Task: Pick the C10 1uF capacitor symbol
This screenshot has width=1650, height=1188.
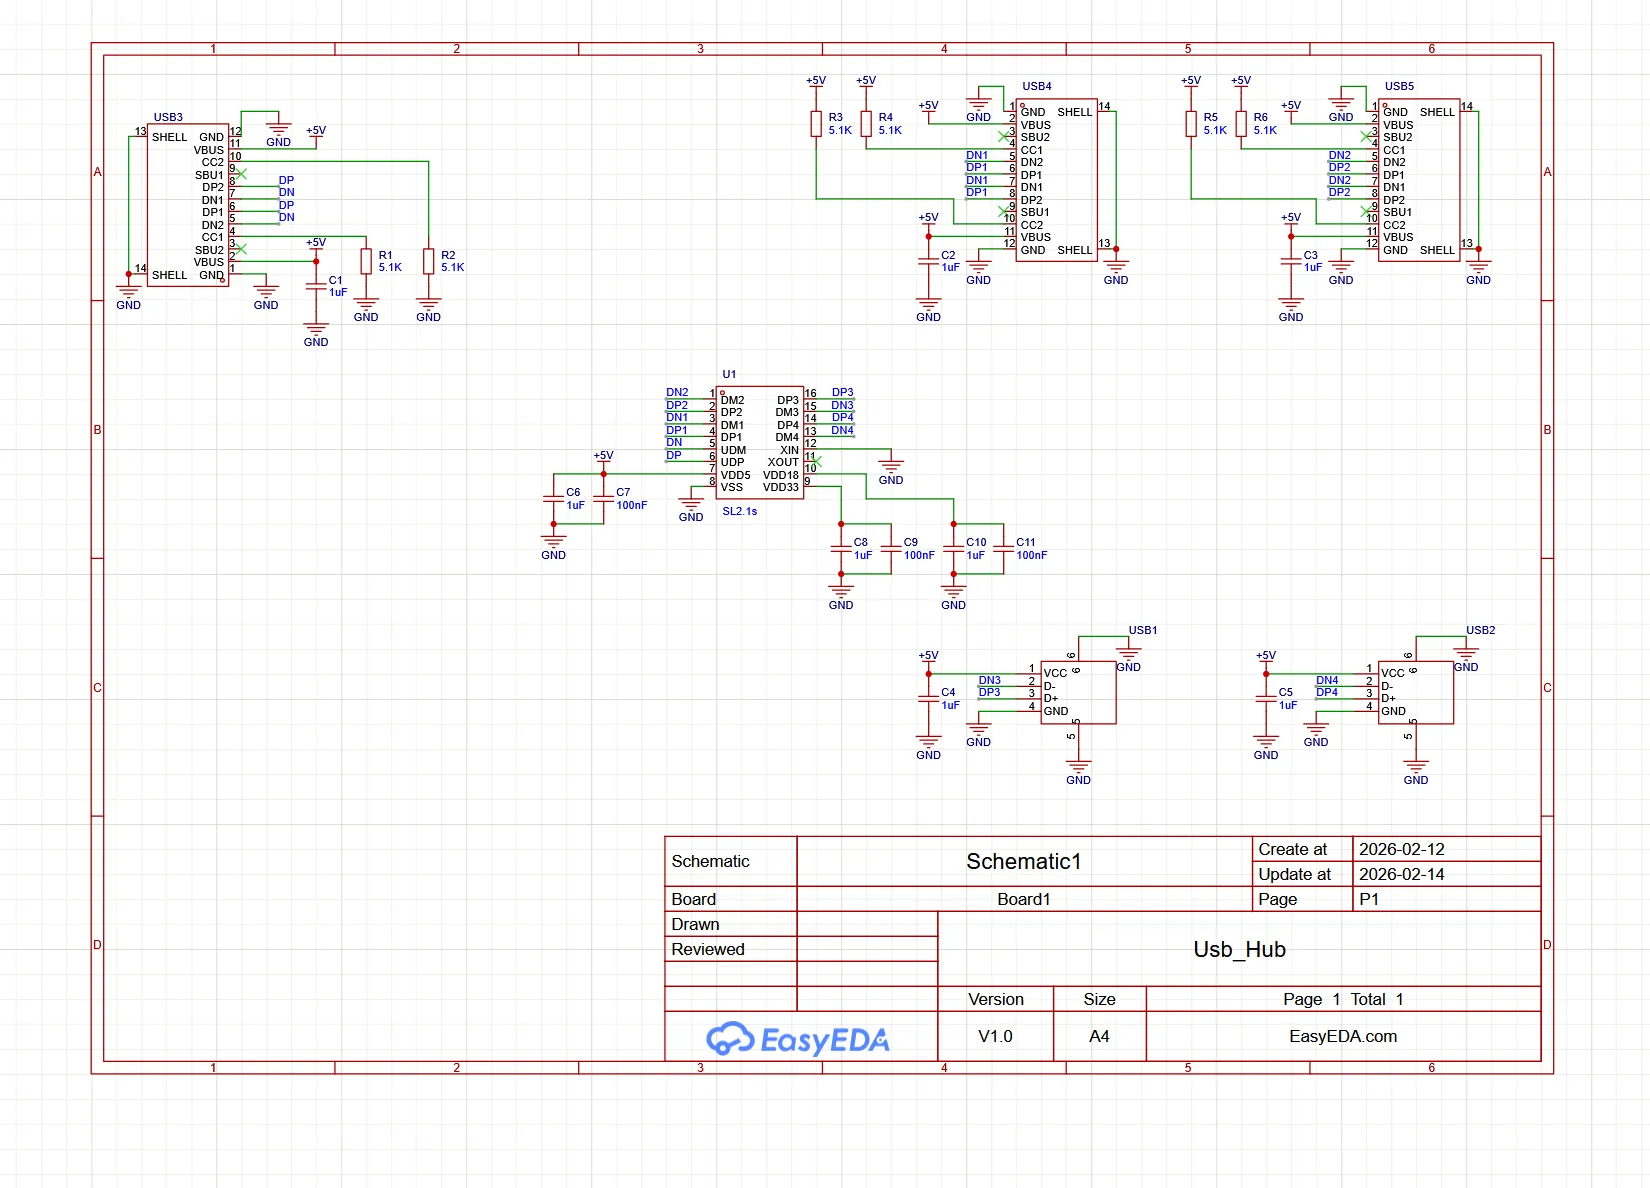Action: 953,548
